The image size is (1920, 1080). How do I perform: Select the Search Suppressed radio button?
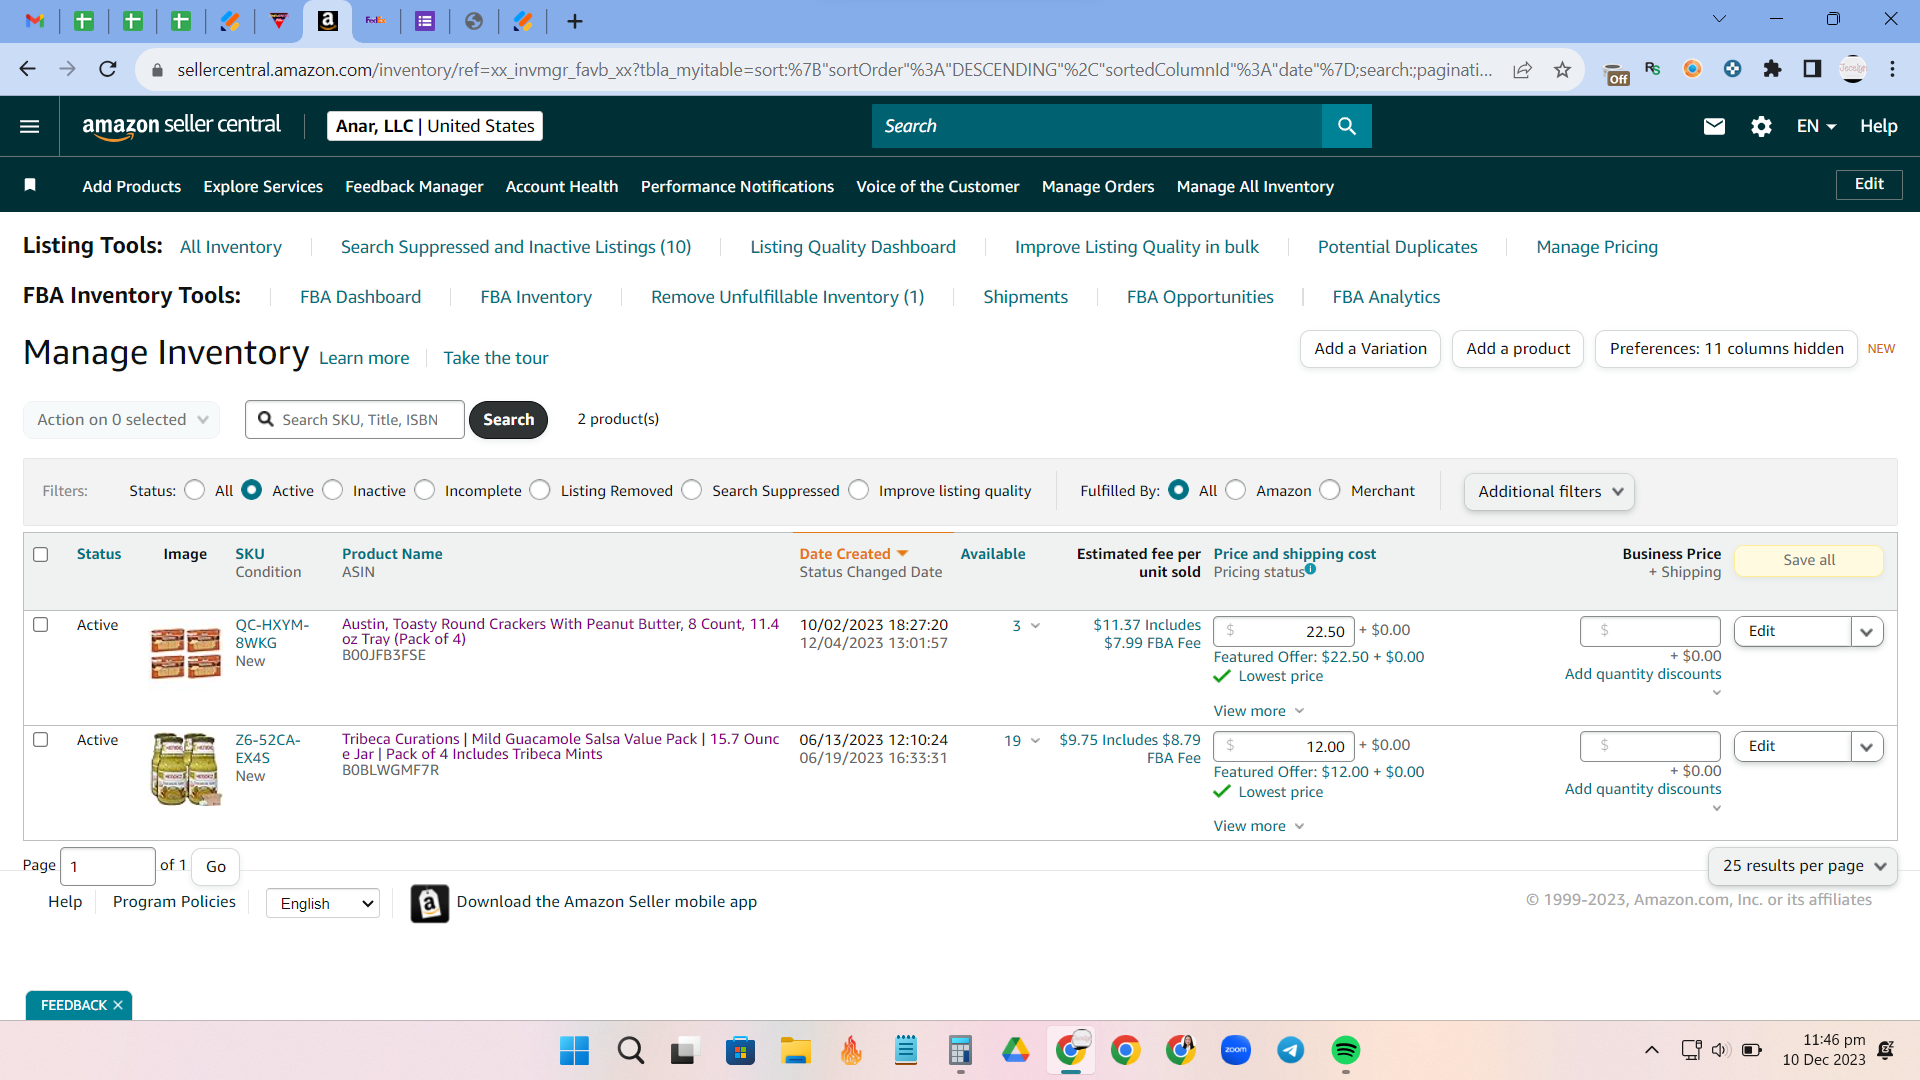tap(692, 490)
